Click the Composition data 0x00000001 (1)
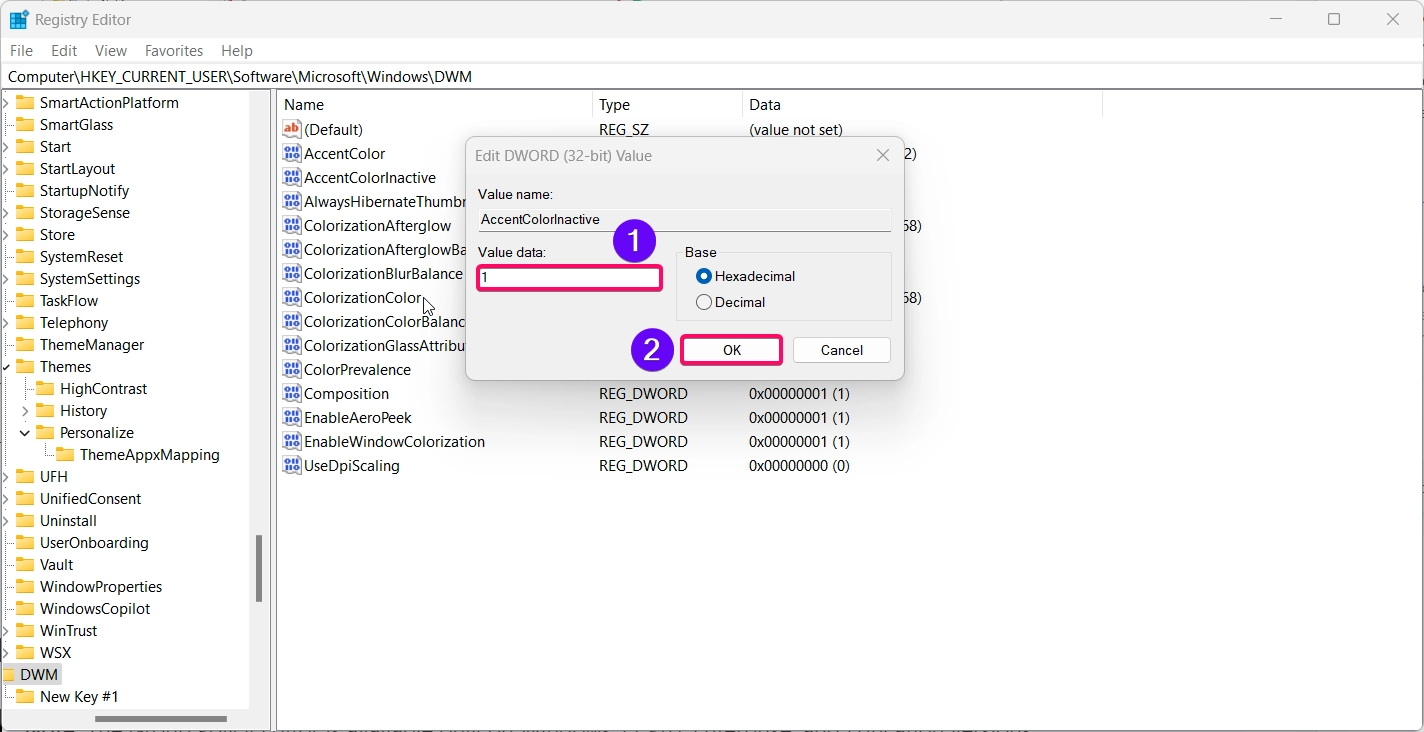 (x=799, y=393)
